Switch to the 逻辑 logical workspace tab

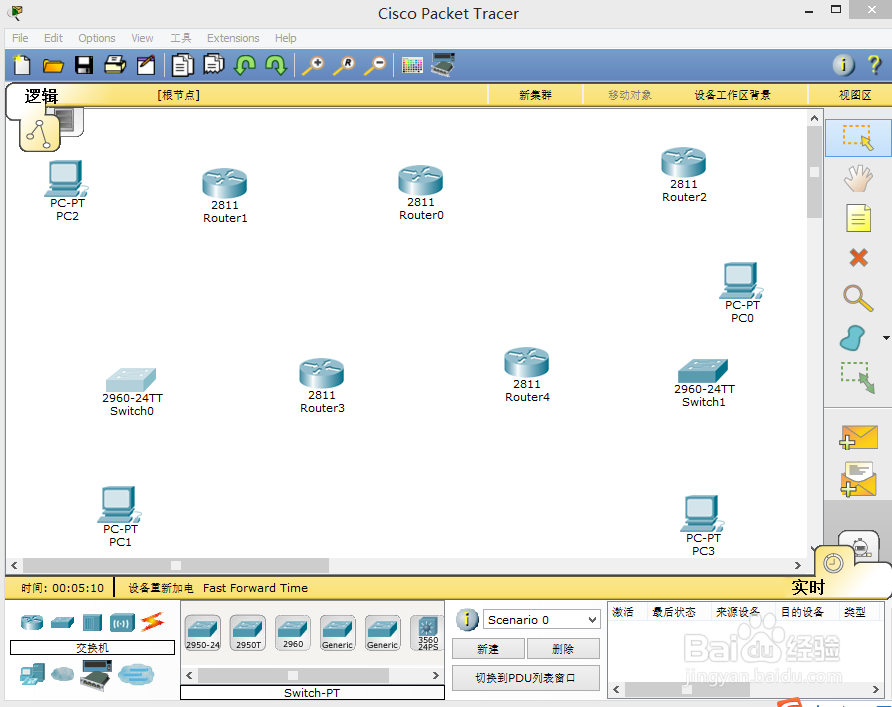click(41, 96)
